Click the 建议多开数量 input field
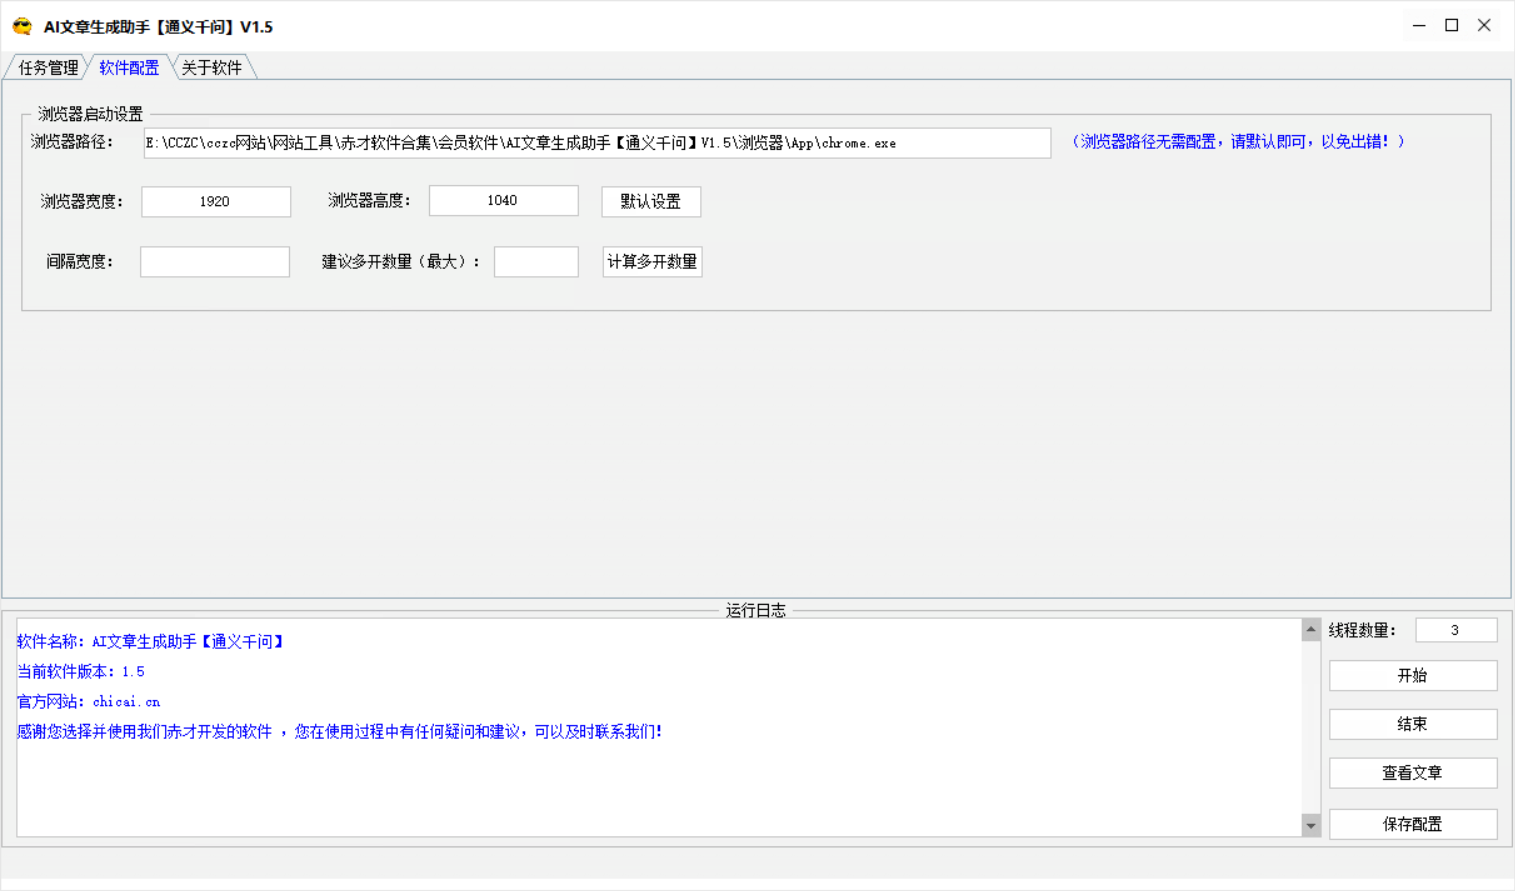 click(x=536, y=261)
